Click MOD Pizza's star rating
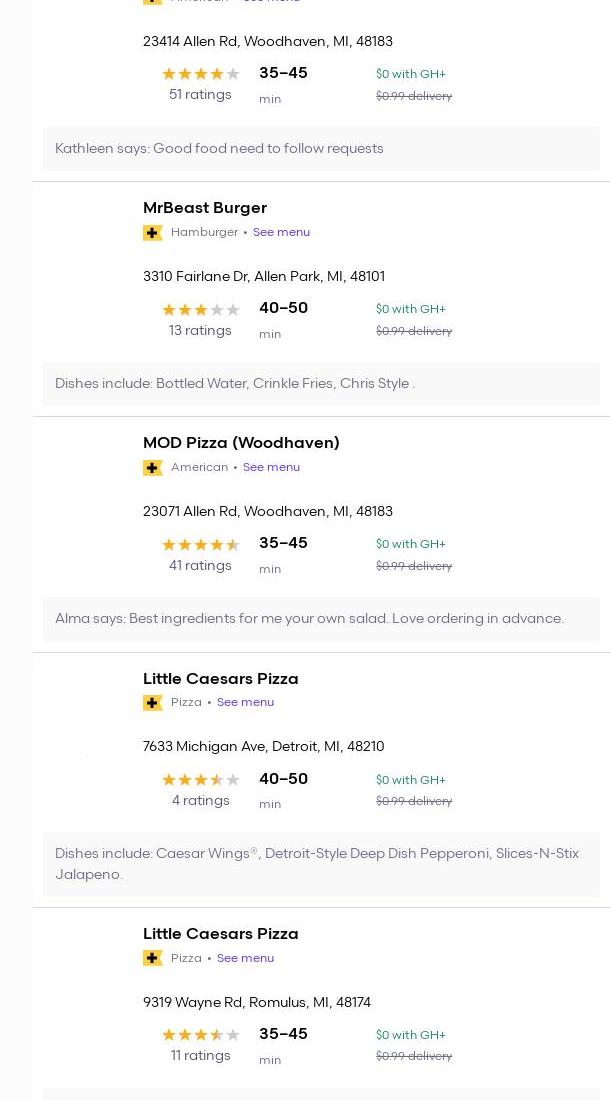 tap(200, 545)
